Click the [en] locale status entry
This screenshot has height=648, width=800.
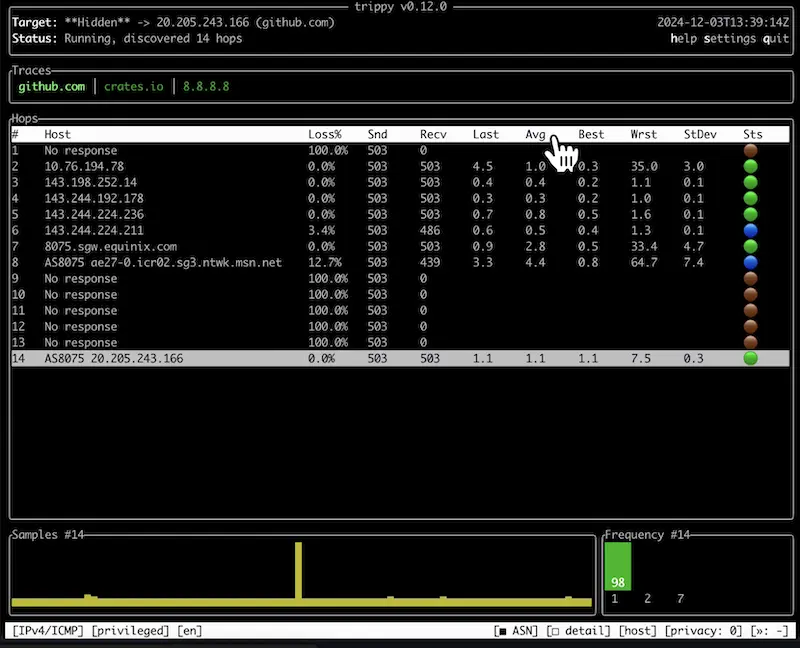(189, 631)
